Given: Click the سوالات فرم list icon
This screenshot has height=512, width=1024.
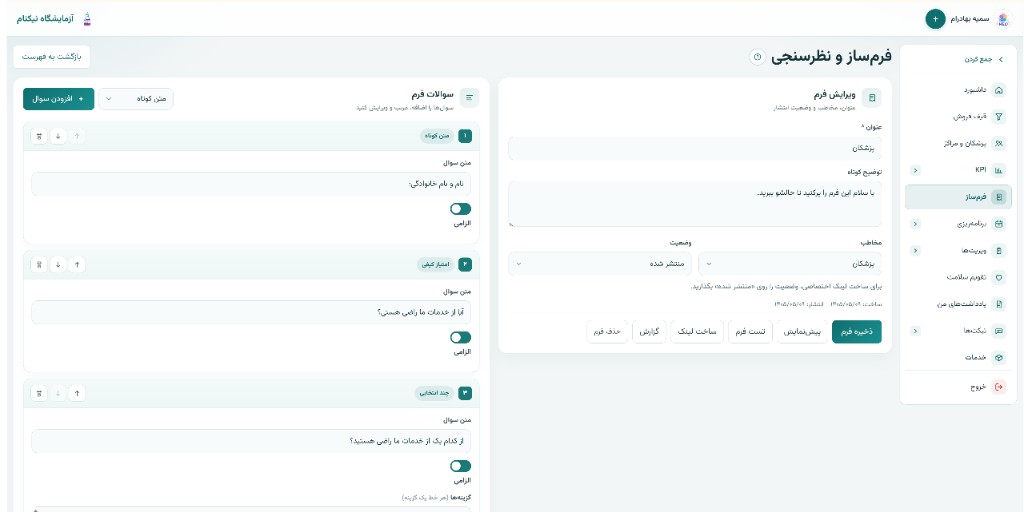Looking at the screenshot, I should pos(470,98).
